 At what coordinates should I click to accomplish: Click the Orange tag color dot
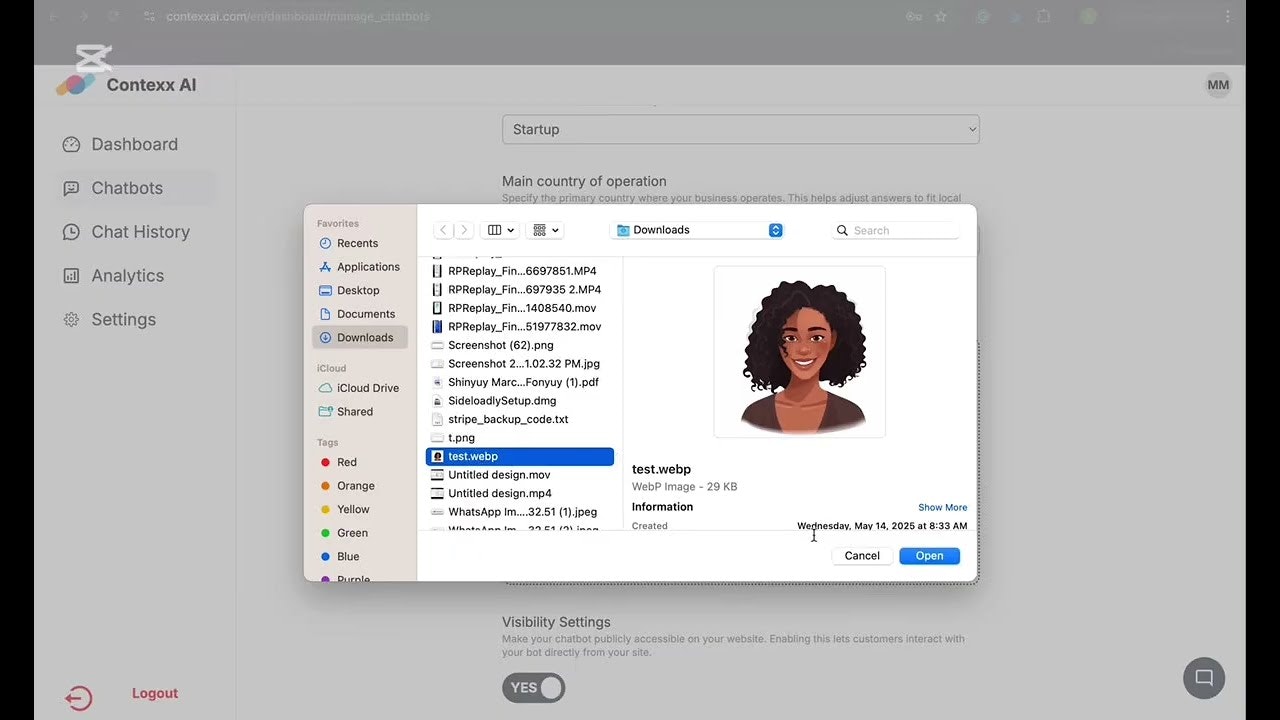[326, 486]
